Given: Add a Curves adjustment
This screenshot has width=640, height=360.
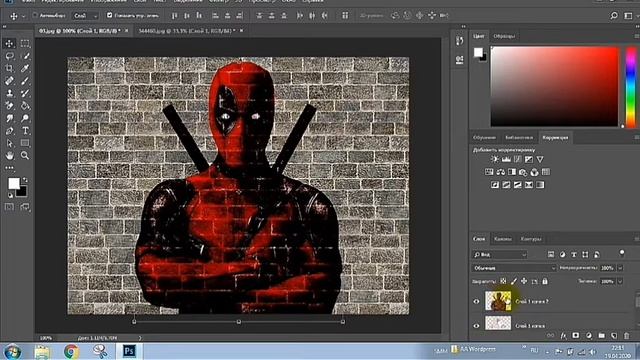Looking at the screenshot, I should pos(518,159).
